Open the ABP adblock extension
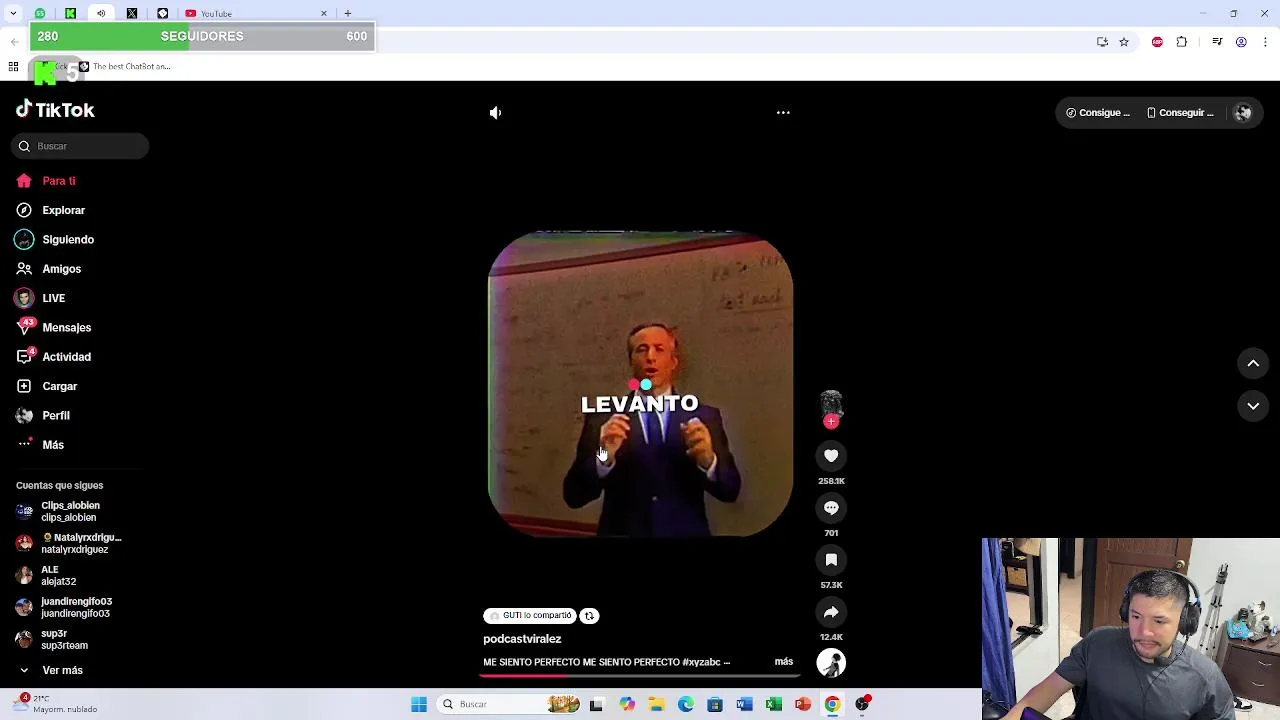The height and width of the screenshot is (720, 1280). [1157, 42]
